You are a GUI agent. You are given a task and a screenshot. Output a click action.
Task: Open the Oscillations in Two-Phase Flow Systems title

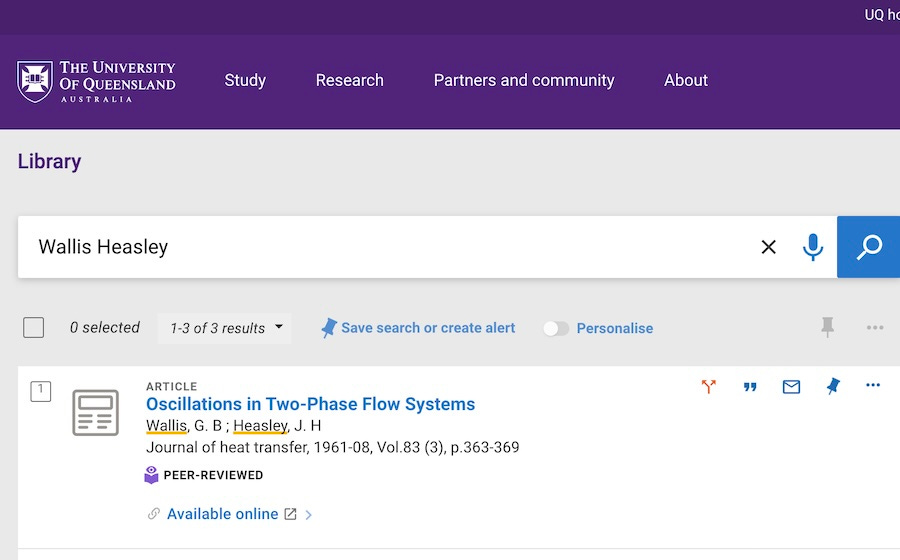311,404
